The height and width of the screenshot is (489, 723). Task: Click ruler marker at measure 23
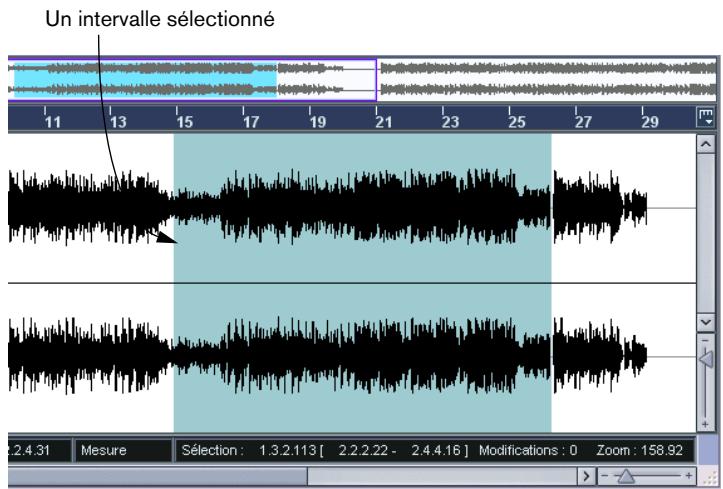[x=450, y=122]
